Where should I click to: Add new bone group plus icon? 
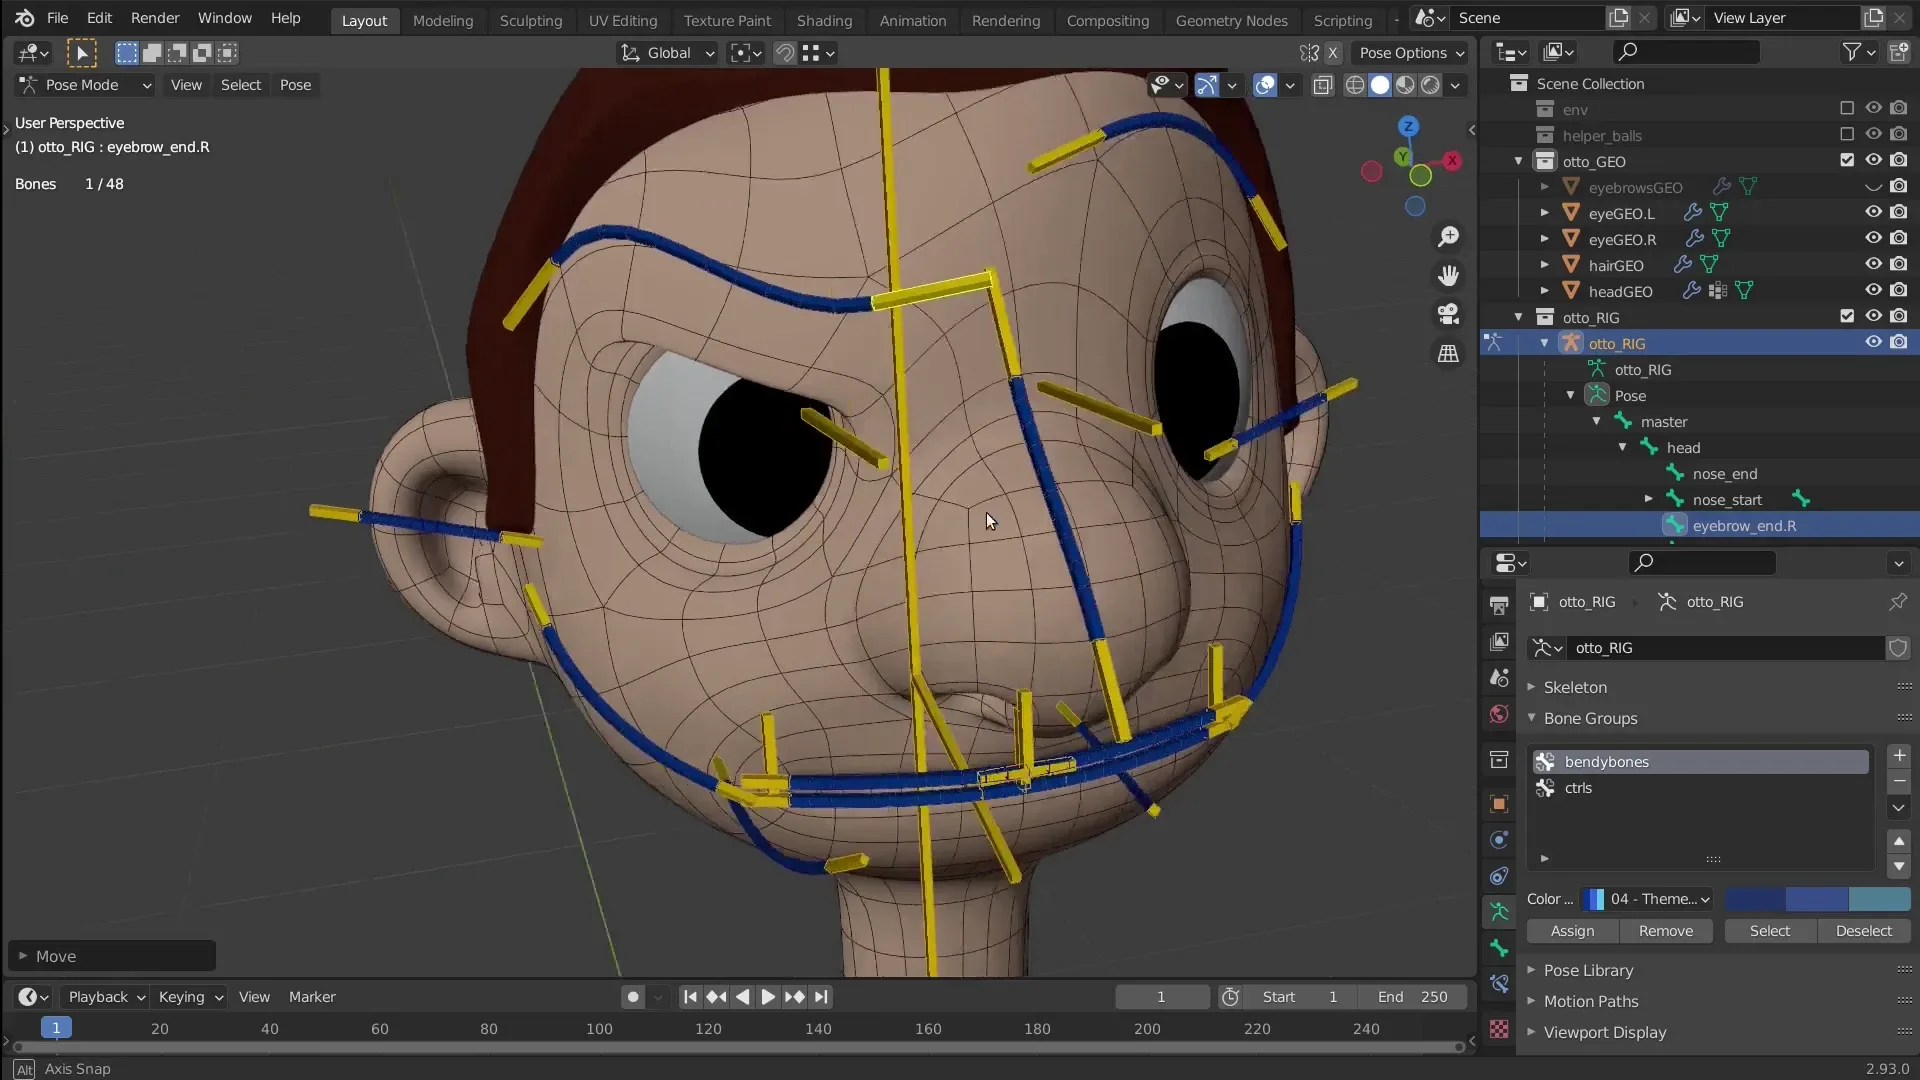(x=1899, y=756)
